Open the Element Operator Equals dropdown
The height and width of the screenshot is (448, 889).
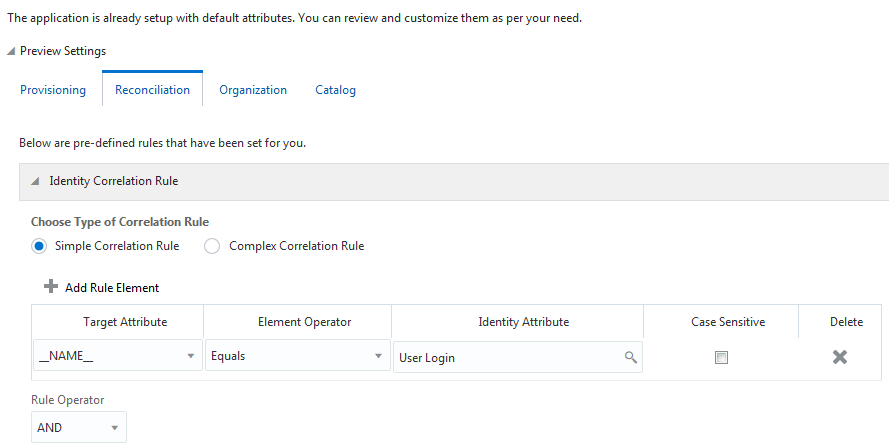[x=377, y=357]
